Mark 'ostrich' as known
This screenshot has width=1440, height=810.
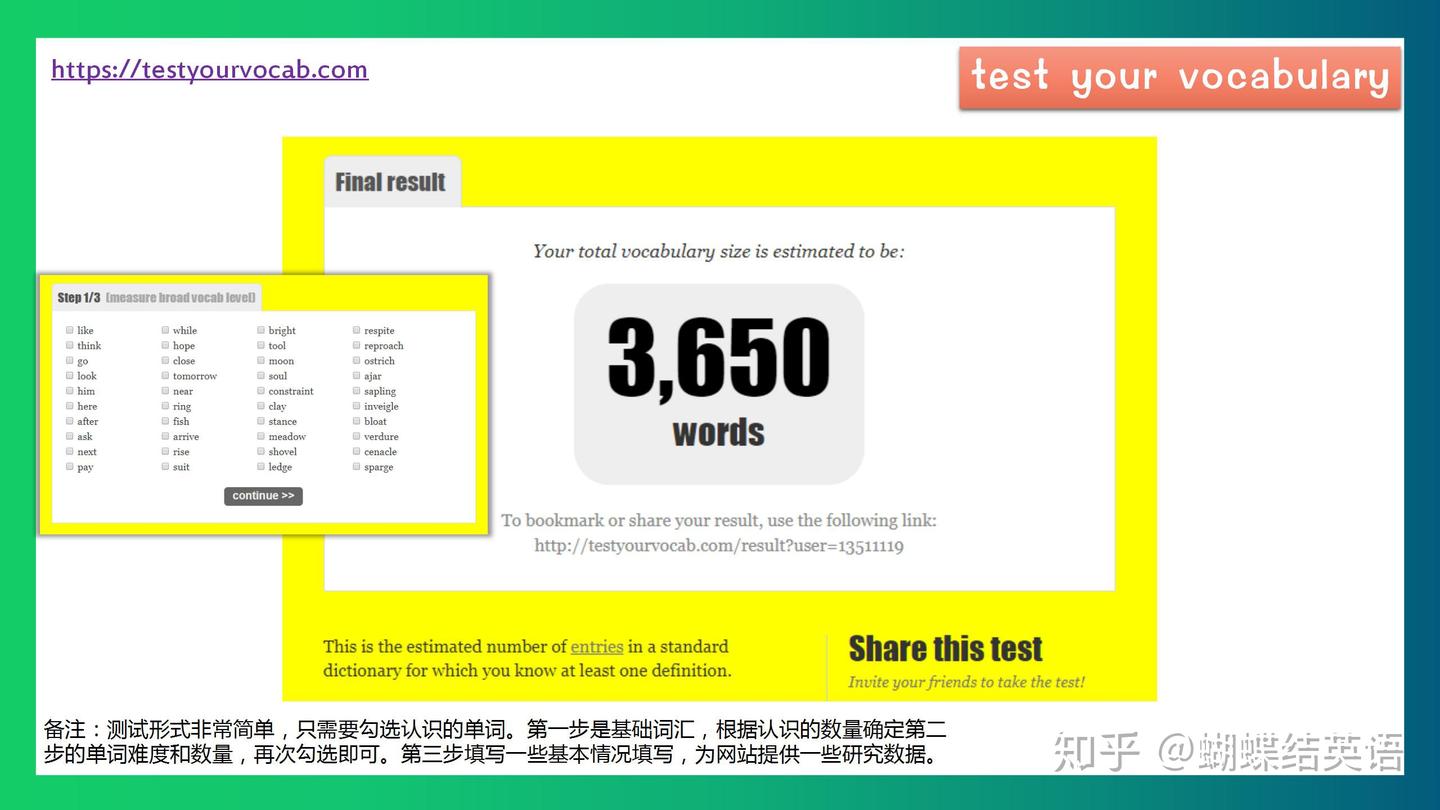pyautogui.click(x=356, y=360)
